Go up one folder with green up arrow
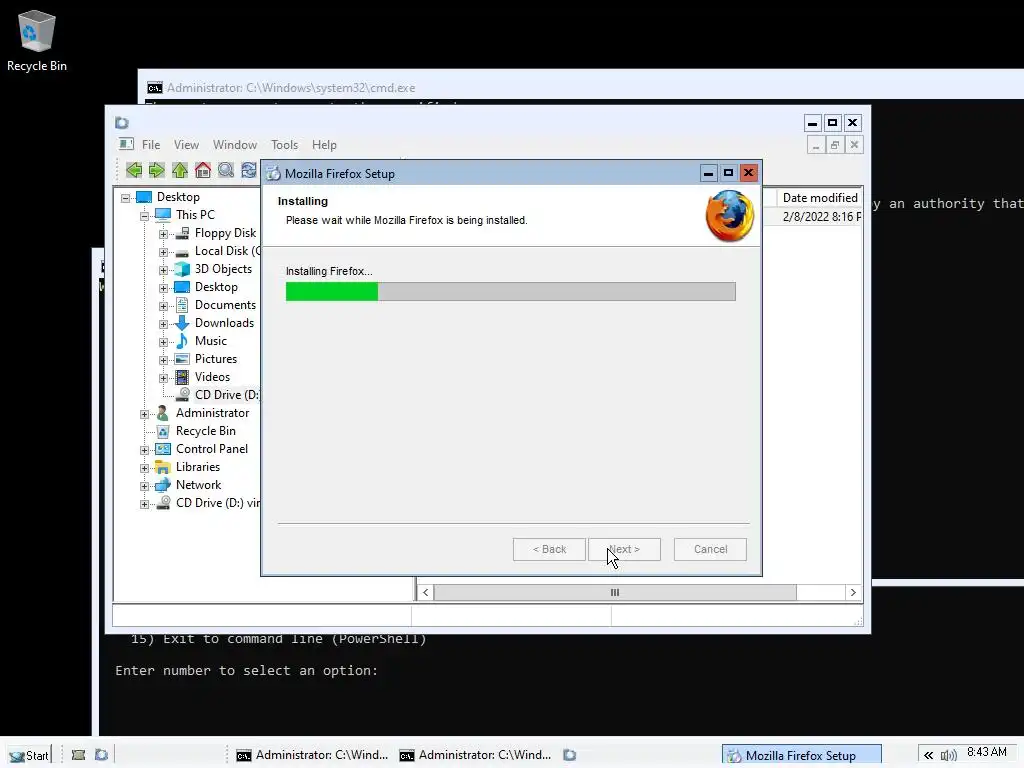 180,170
